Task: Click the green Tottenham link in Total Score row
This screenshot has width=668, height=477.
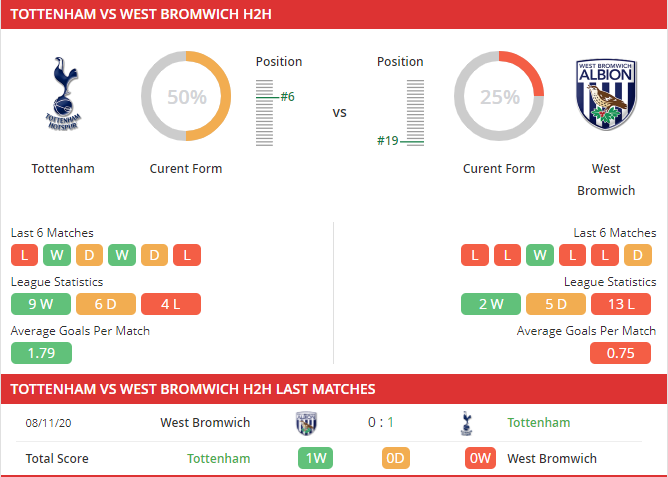Action: point(218,459)
